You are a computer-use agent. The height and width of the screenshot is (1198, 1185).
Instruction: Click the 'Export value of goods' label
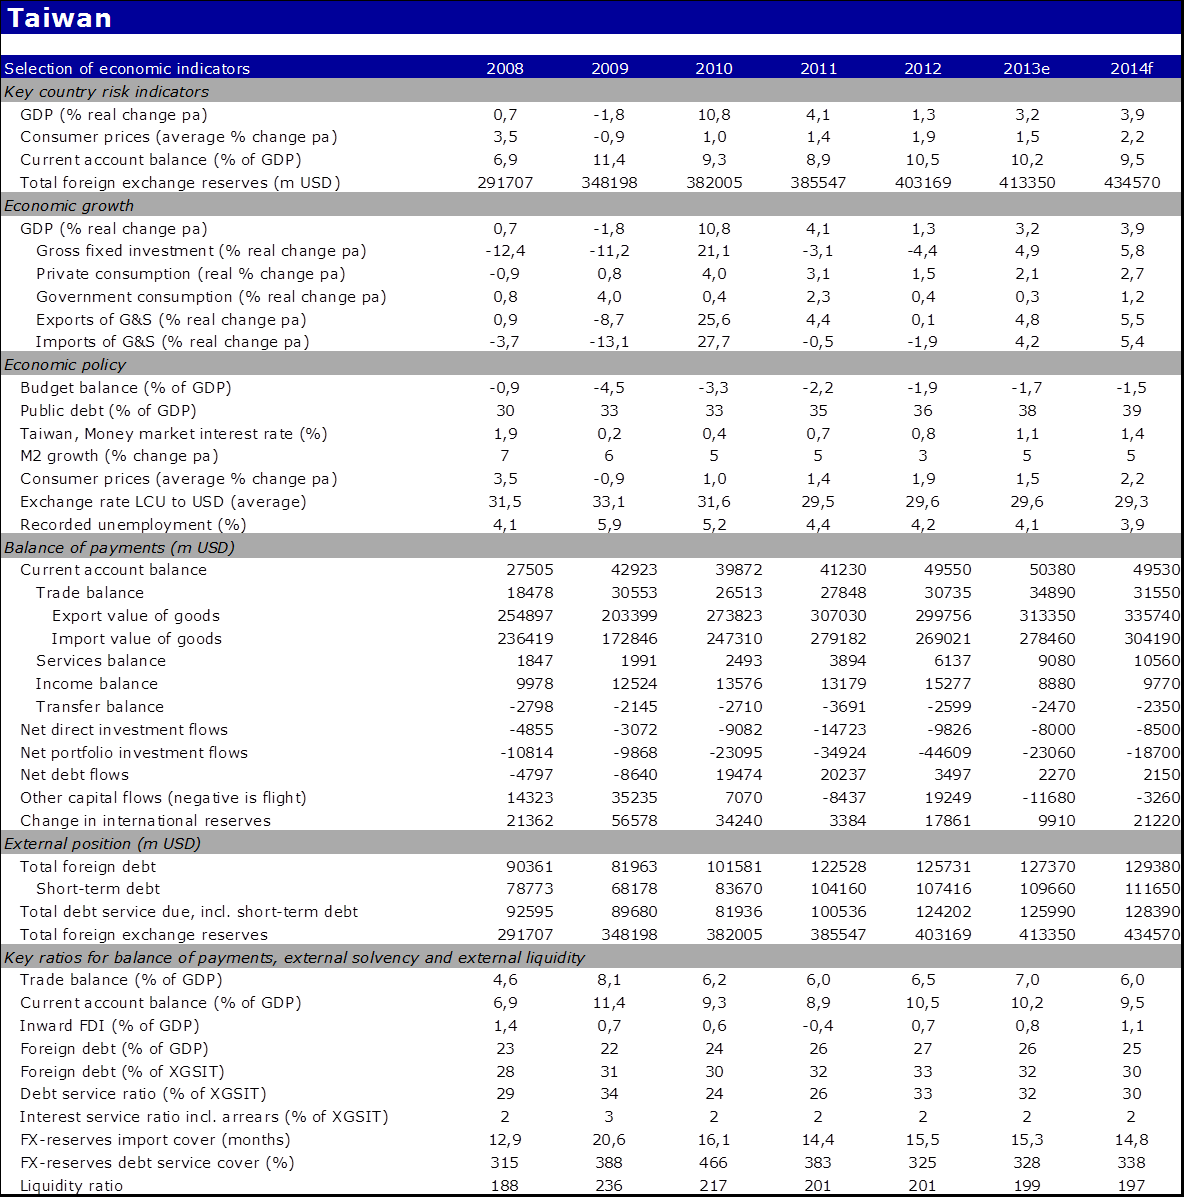tap(136, 615)
